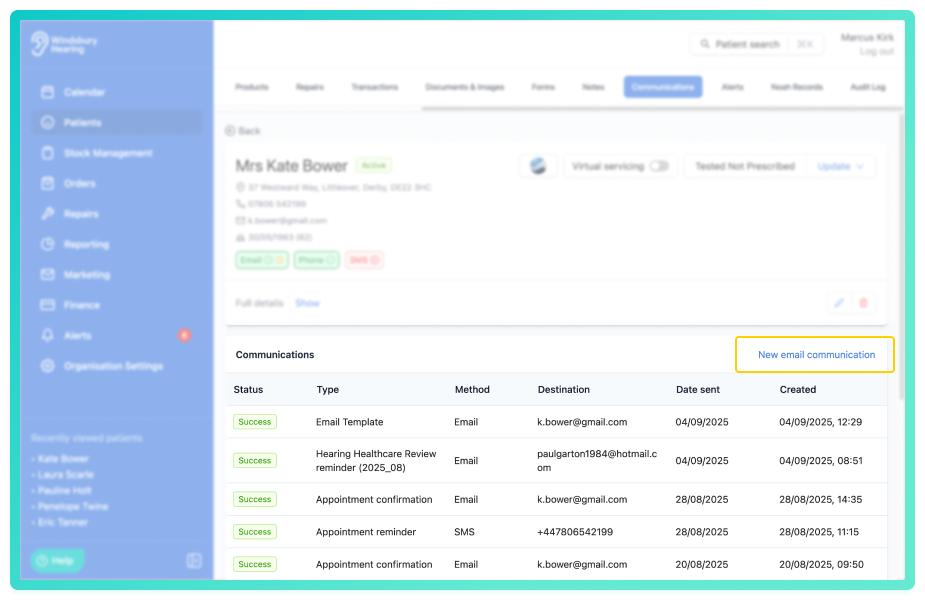This screenshot has width=925, height=600.
Task: Select the Stock Management sidebar icon
Action: point(48,153)
